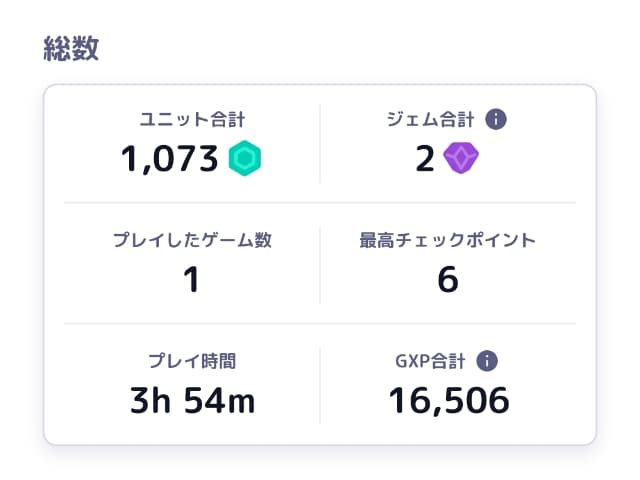Click the games played value 1
640x480 pixels.
[191, 280]
